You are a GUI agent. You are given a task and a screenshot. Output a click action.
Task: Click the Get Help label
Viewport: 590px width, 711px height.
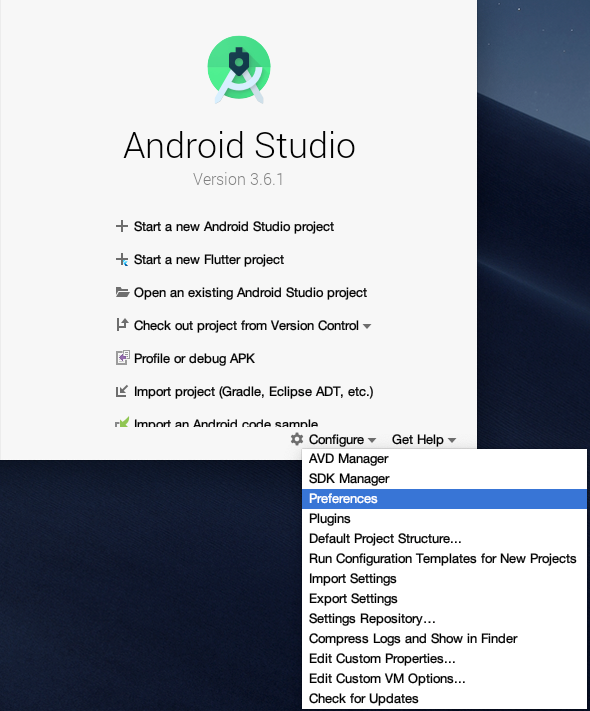(418, 439)
